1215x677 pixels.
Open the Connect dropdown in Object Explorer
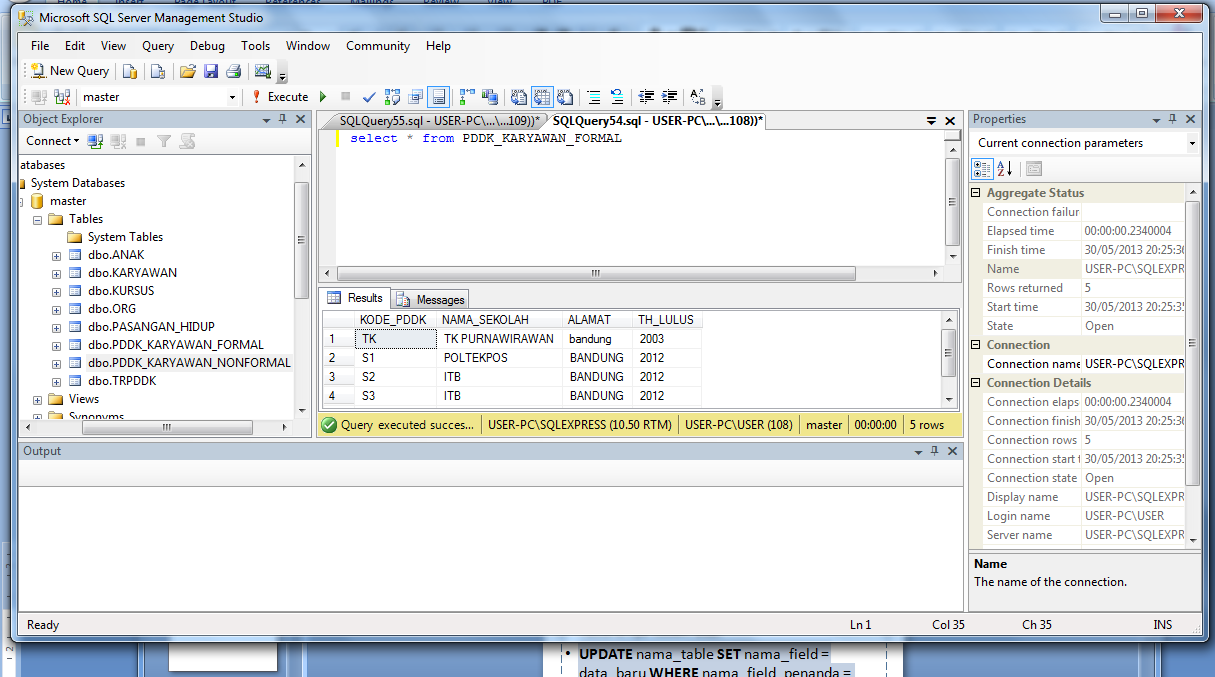[51, 141]
